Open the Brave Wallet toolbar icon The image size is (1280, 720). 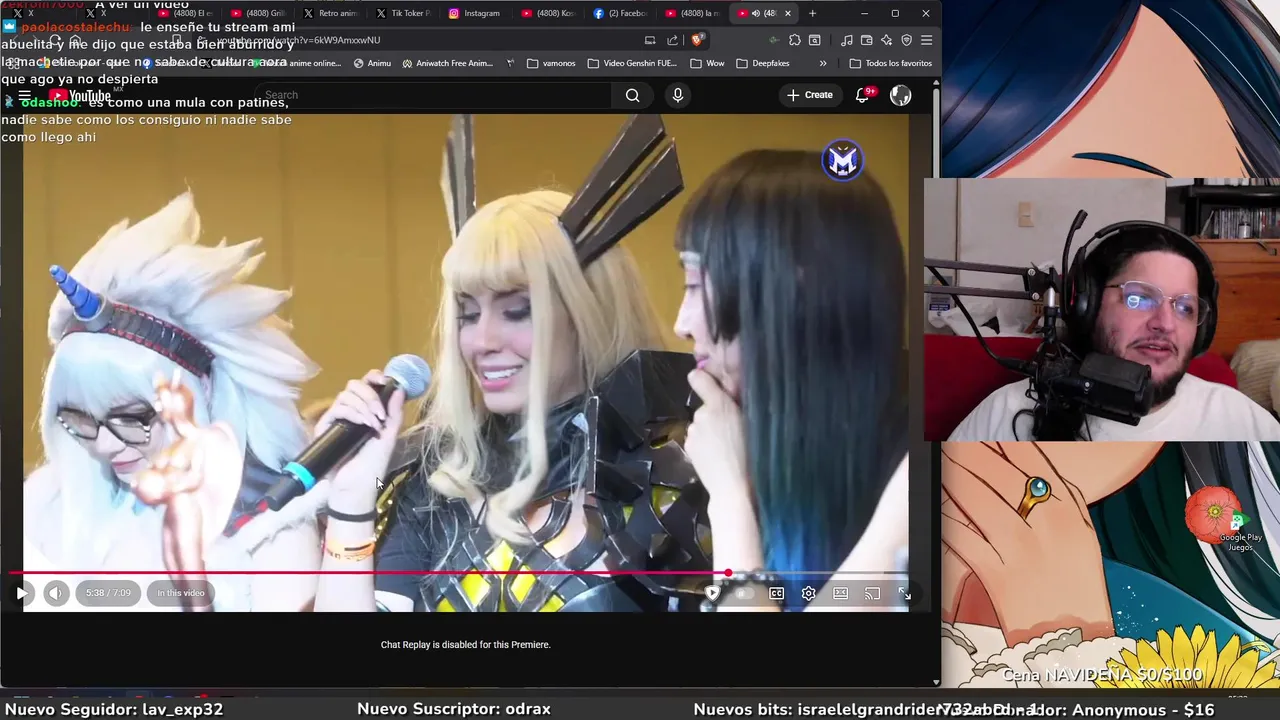point(866,40)
